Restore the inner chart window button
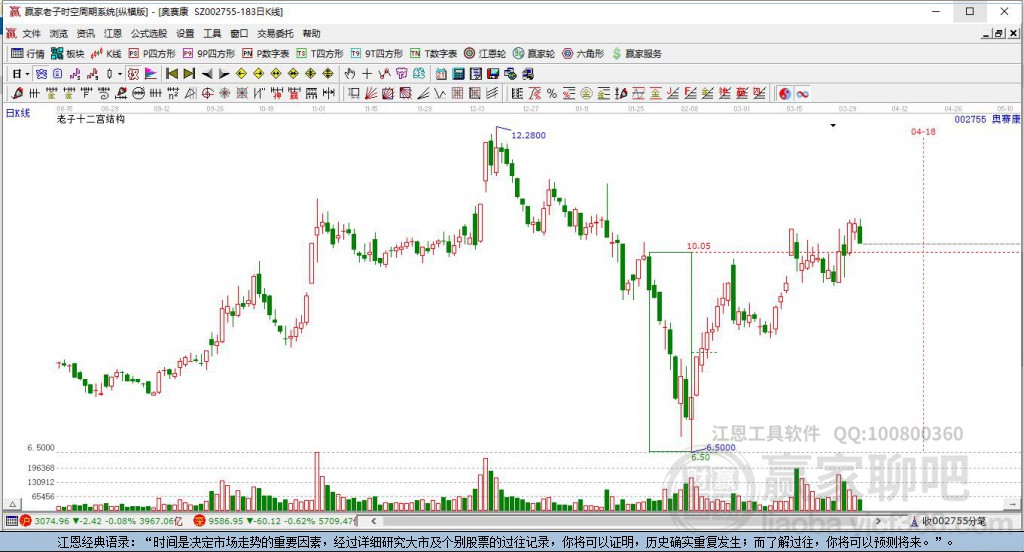 [x=999, y=33]
